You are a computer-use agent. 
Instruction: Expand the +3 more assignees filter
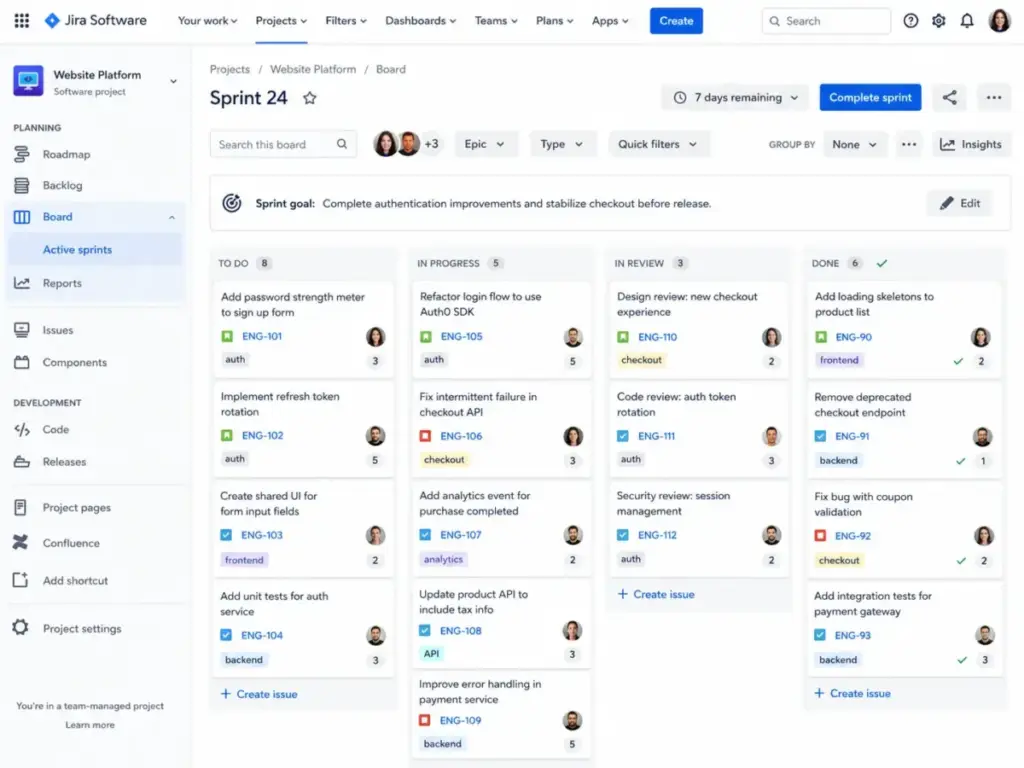tap(432, 144)
